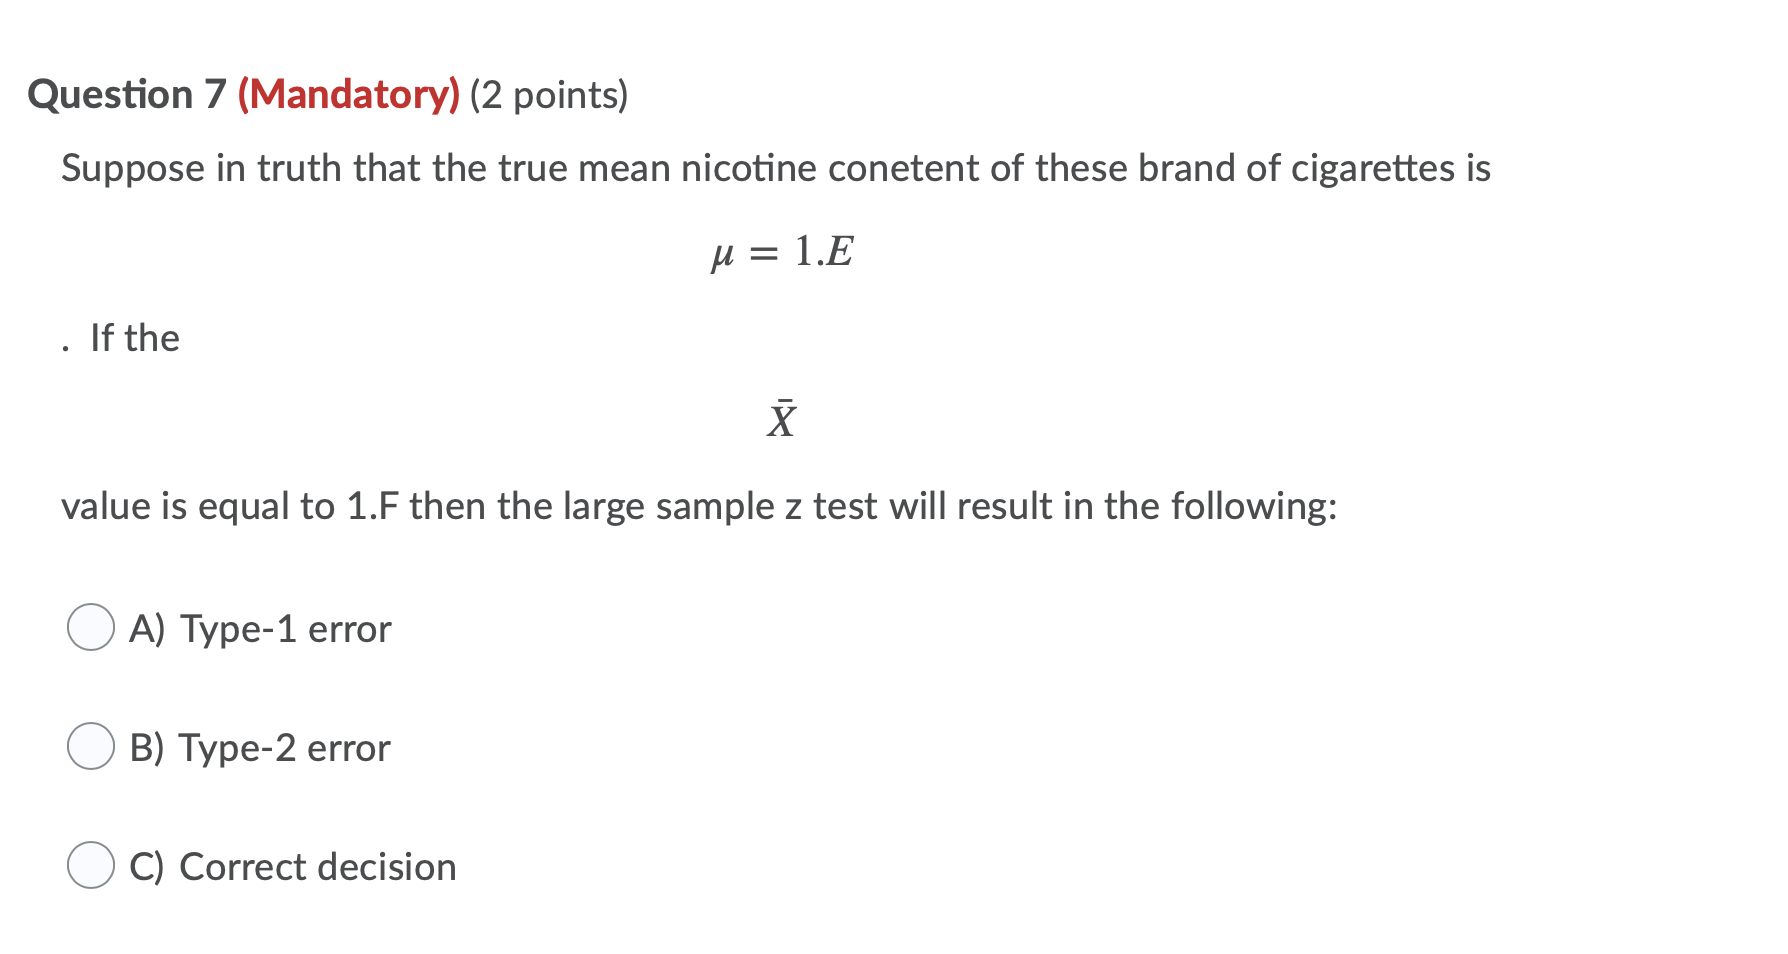Click the phrase 'If the' in the question
1788x954 pixels.
136,337
